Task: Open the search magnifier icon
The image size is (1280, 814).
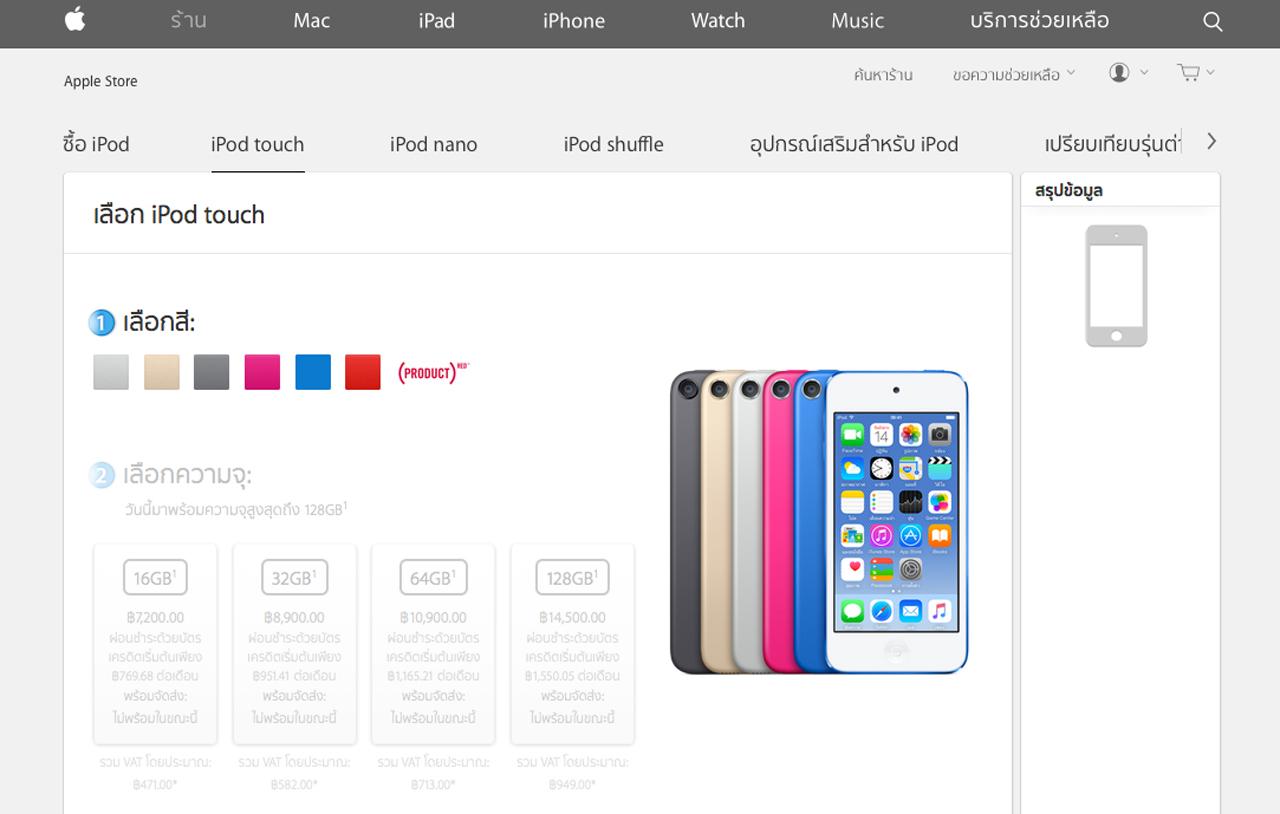Action: [1213, 22]
